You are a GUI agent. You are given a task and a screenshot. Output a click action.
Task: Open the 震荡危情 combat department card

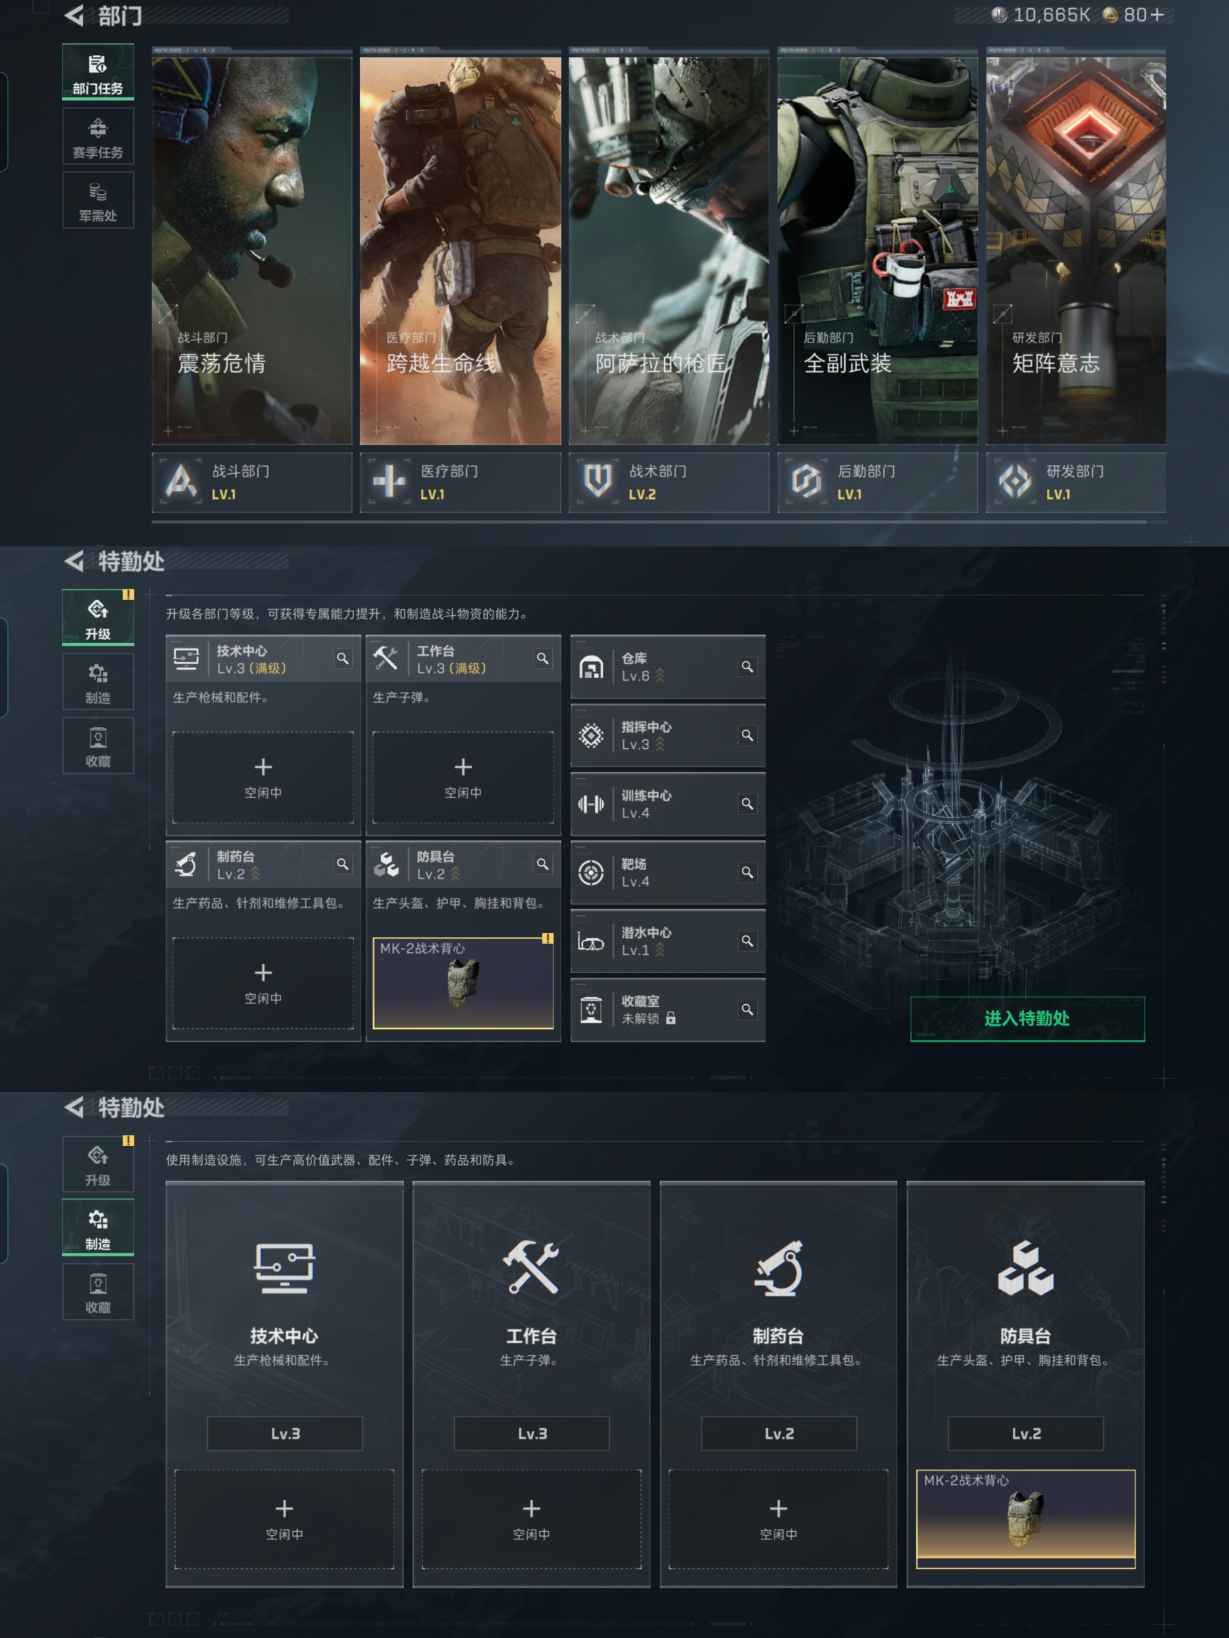click(252, 250)
